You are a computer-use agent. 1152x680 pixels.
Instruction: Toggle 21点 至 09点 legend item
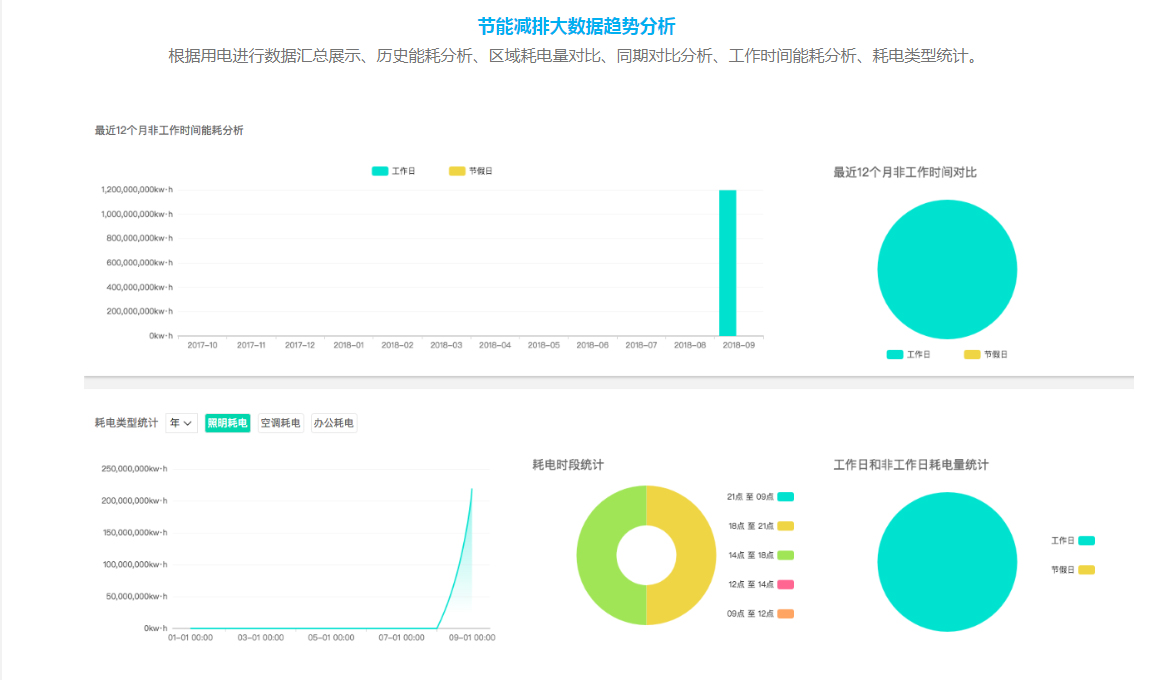coord(760,497)
